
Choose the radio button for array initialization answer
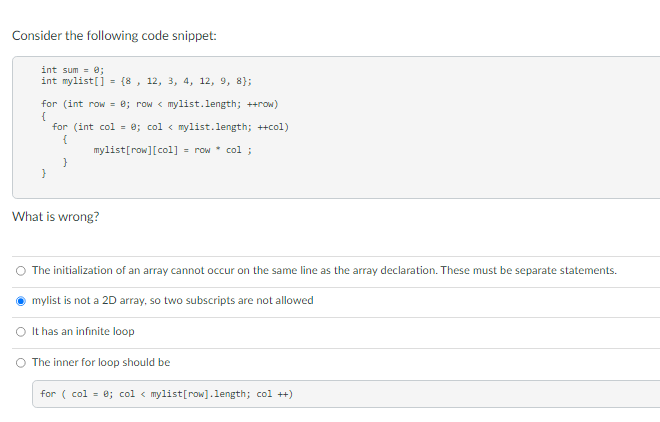point(21,271)
